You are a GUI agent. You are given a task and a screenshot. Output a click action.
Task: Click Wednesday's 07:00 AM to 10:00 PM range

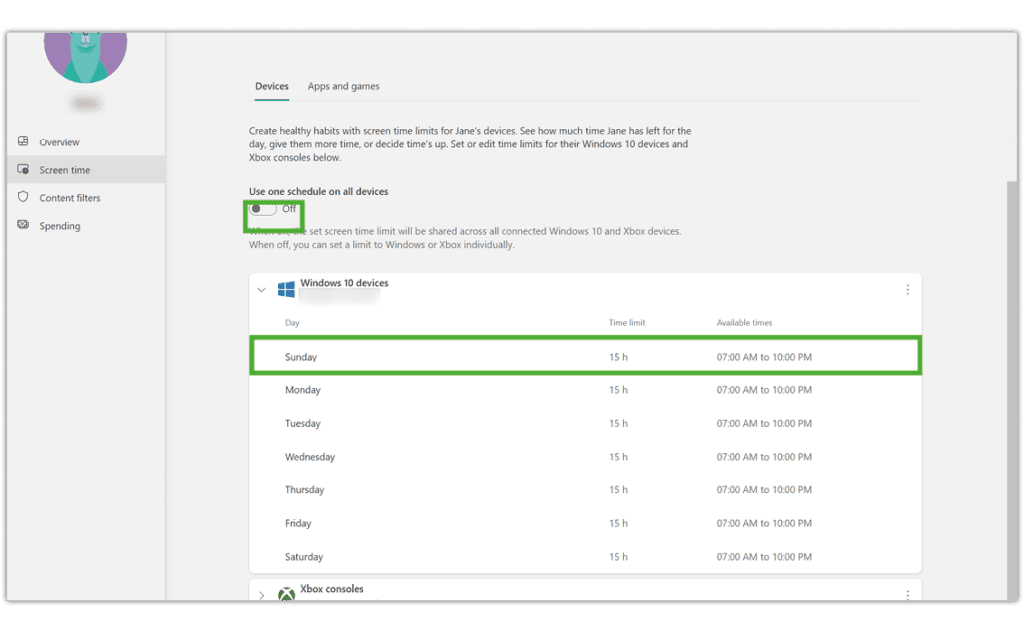click(x=764, y=457)
